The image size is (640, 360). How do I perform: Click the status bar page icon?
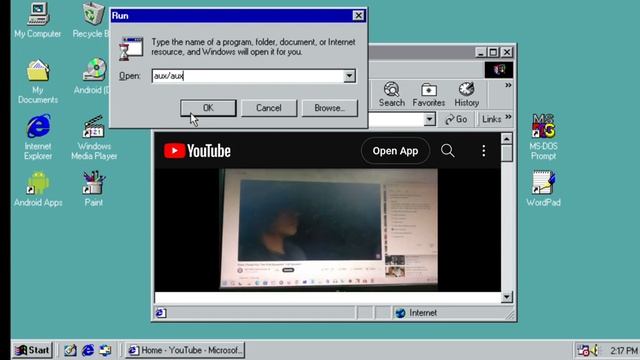coord(160,313)
